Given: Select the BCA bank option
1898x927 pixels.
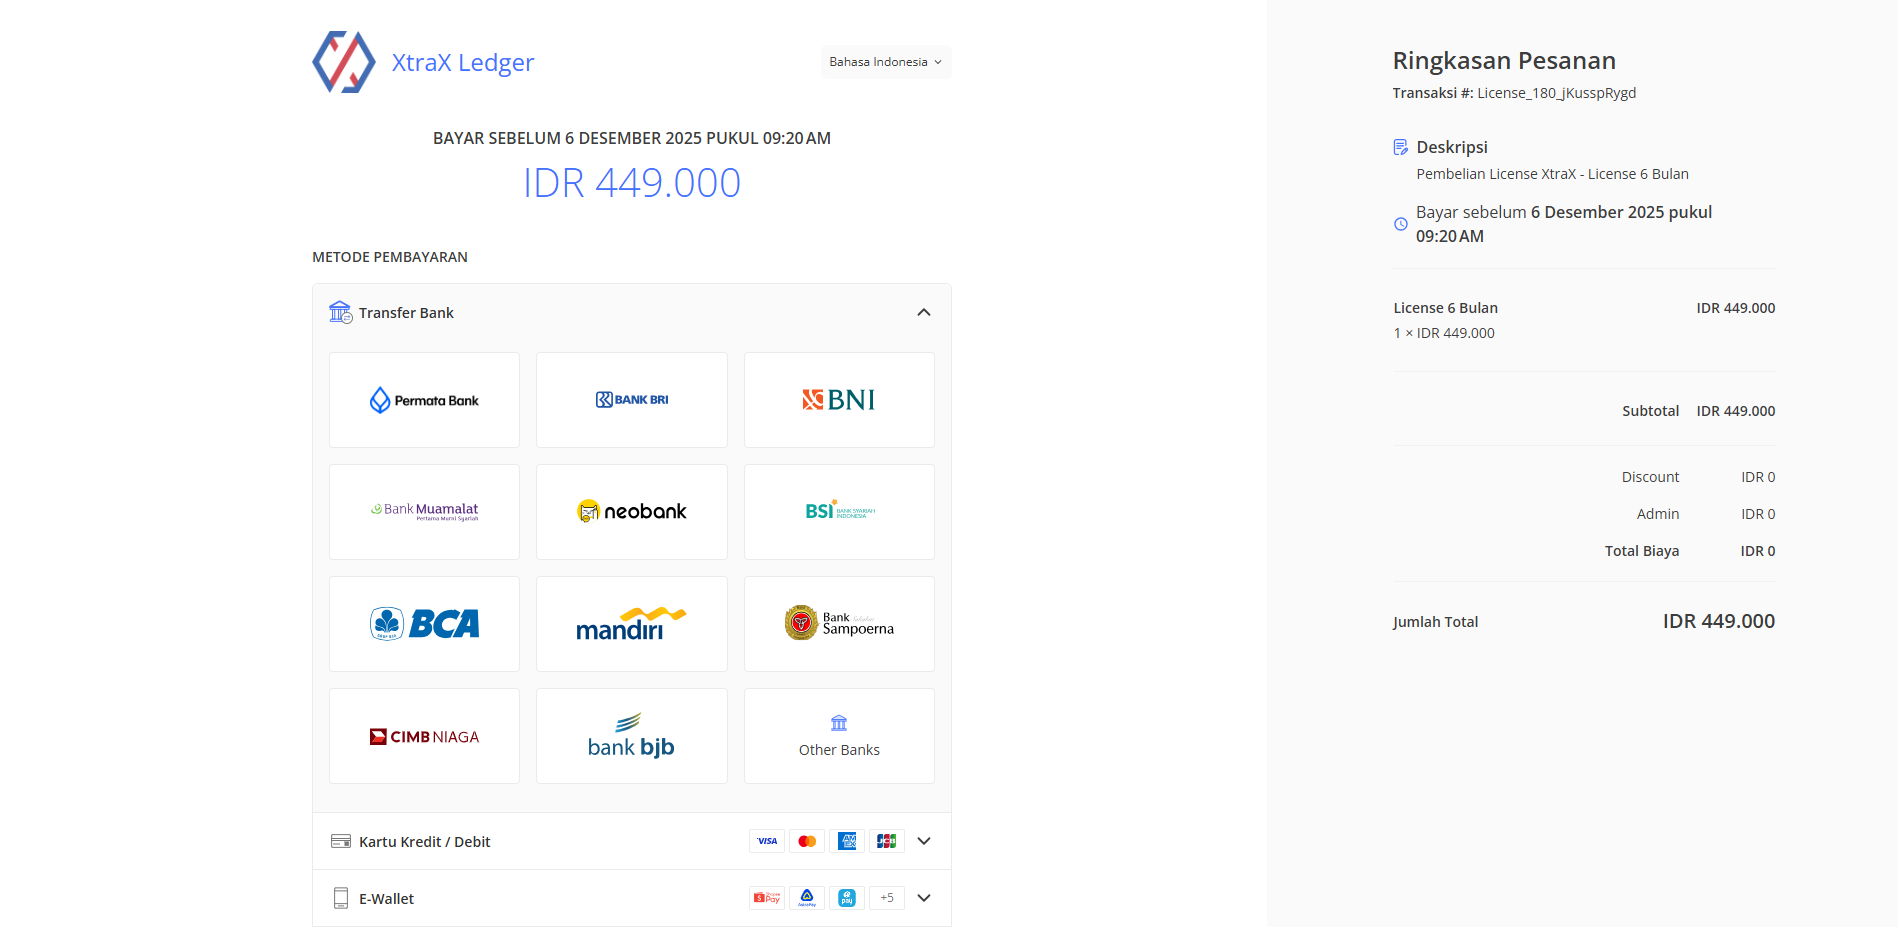Looking at the screenshot, I should 424,624.
